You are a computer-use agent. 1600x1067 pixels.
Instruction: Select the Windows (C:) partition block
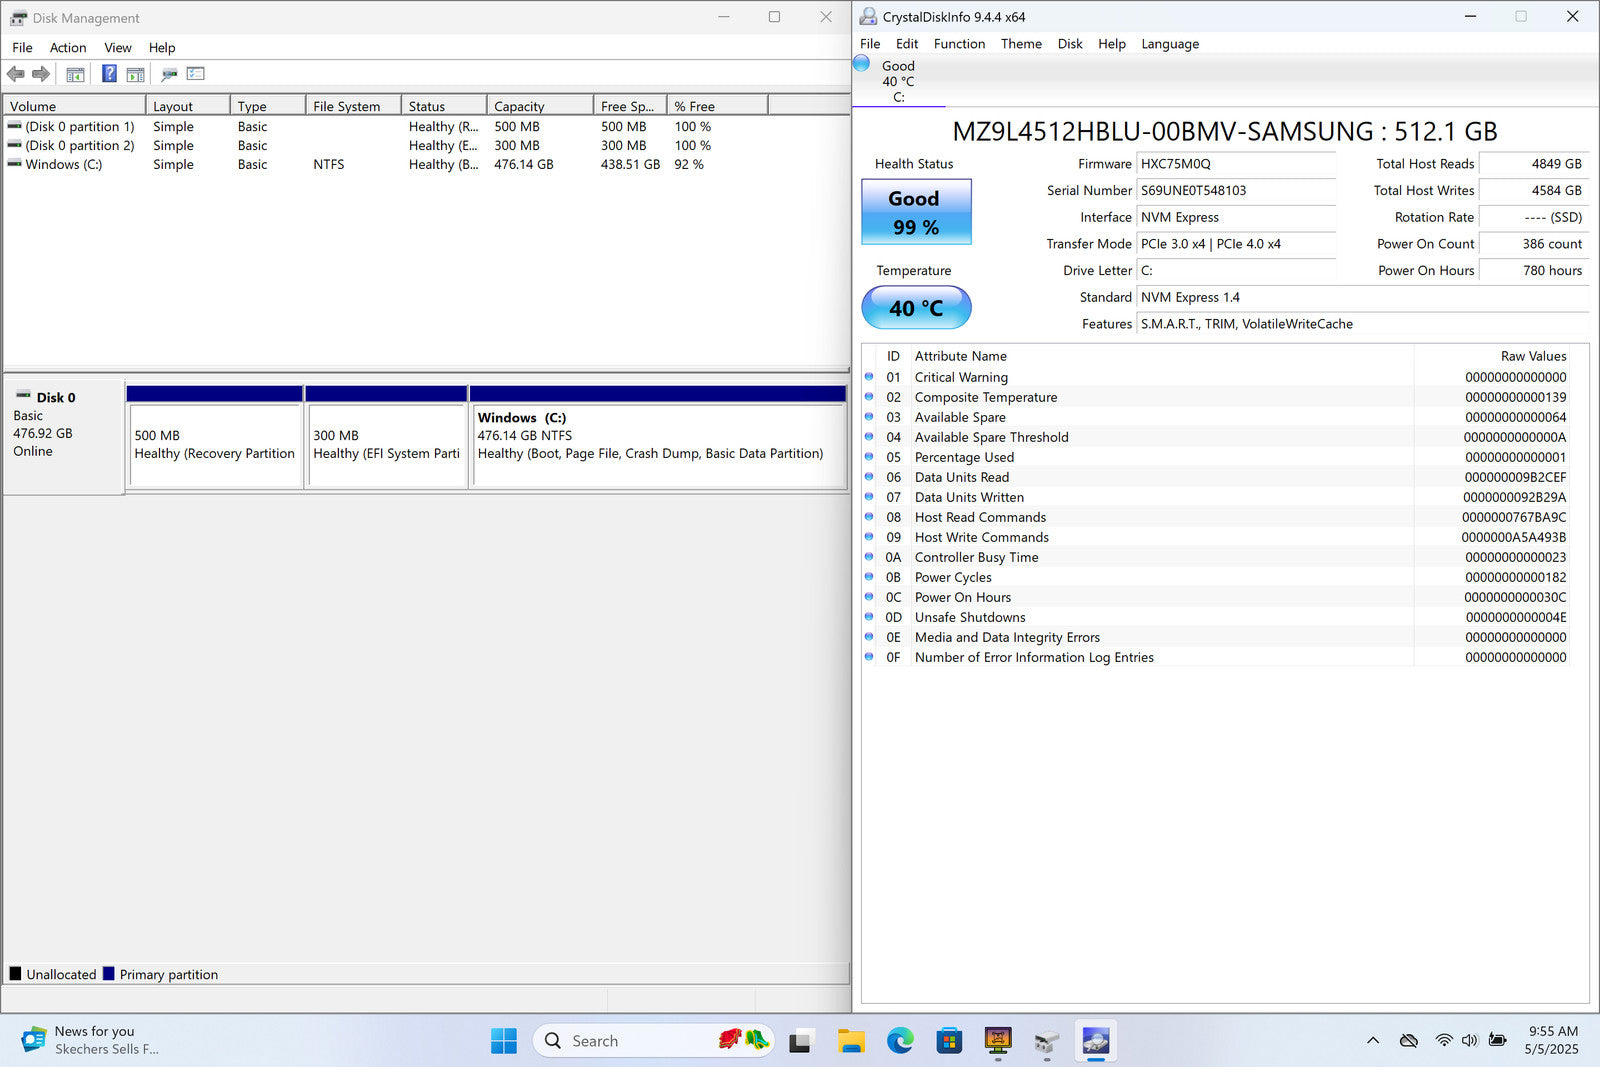658,445
